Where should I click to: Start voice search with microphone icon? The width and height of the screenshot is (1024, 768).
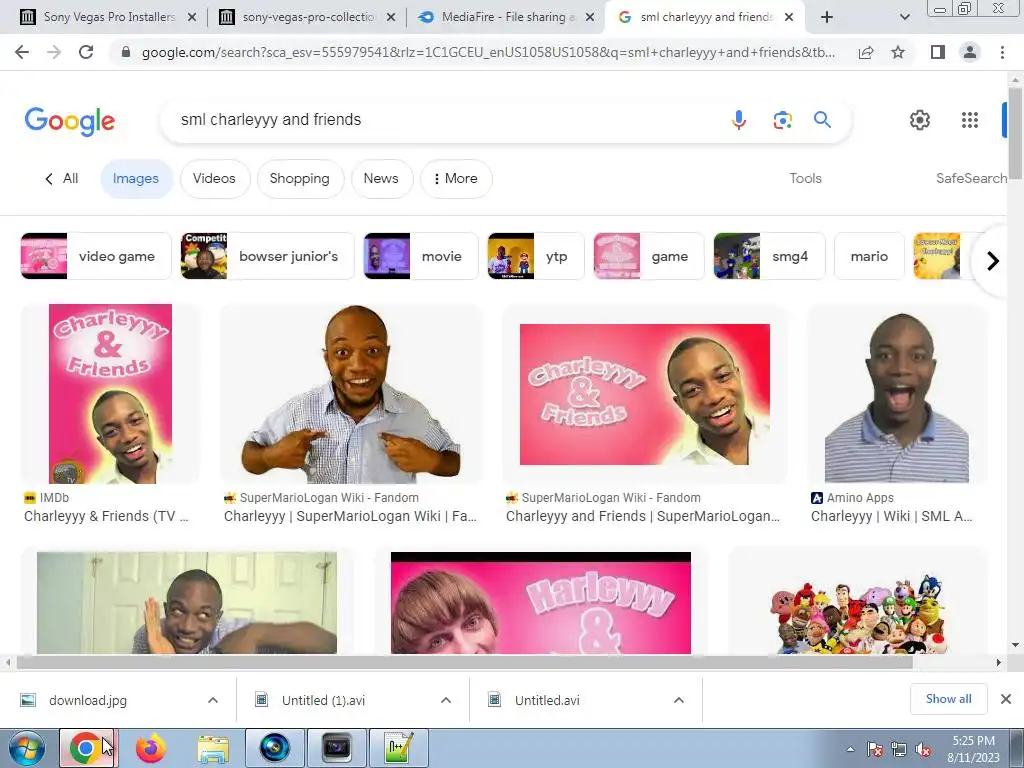pos(739,120)
